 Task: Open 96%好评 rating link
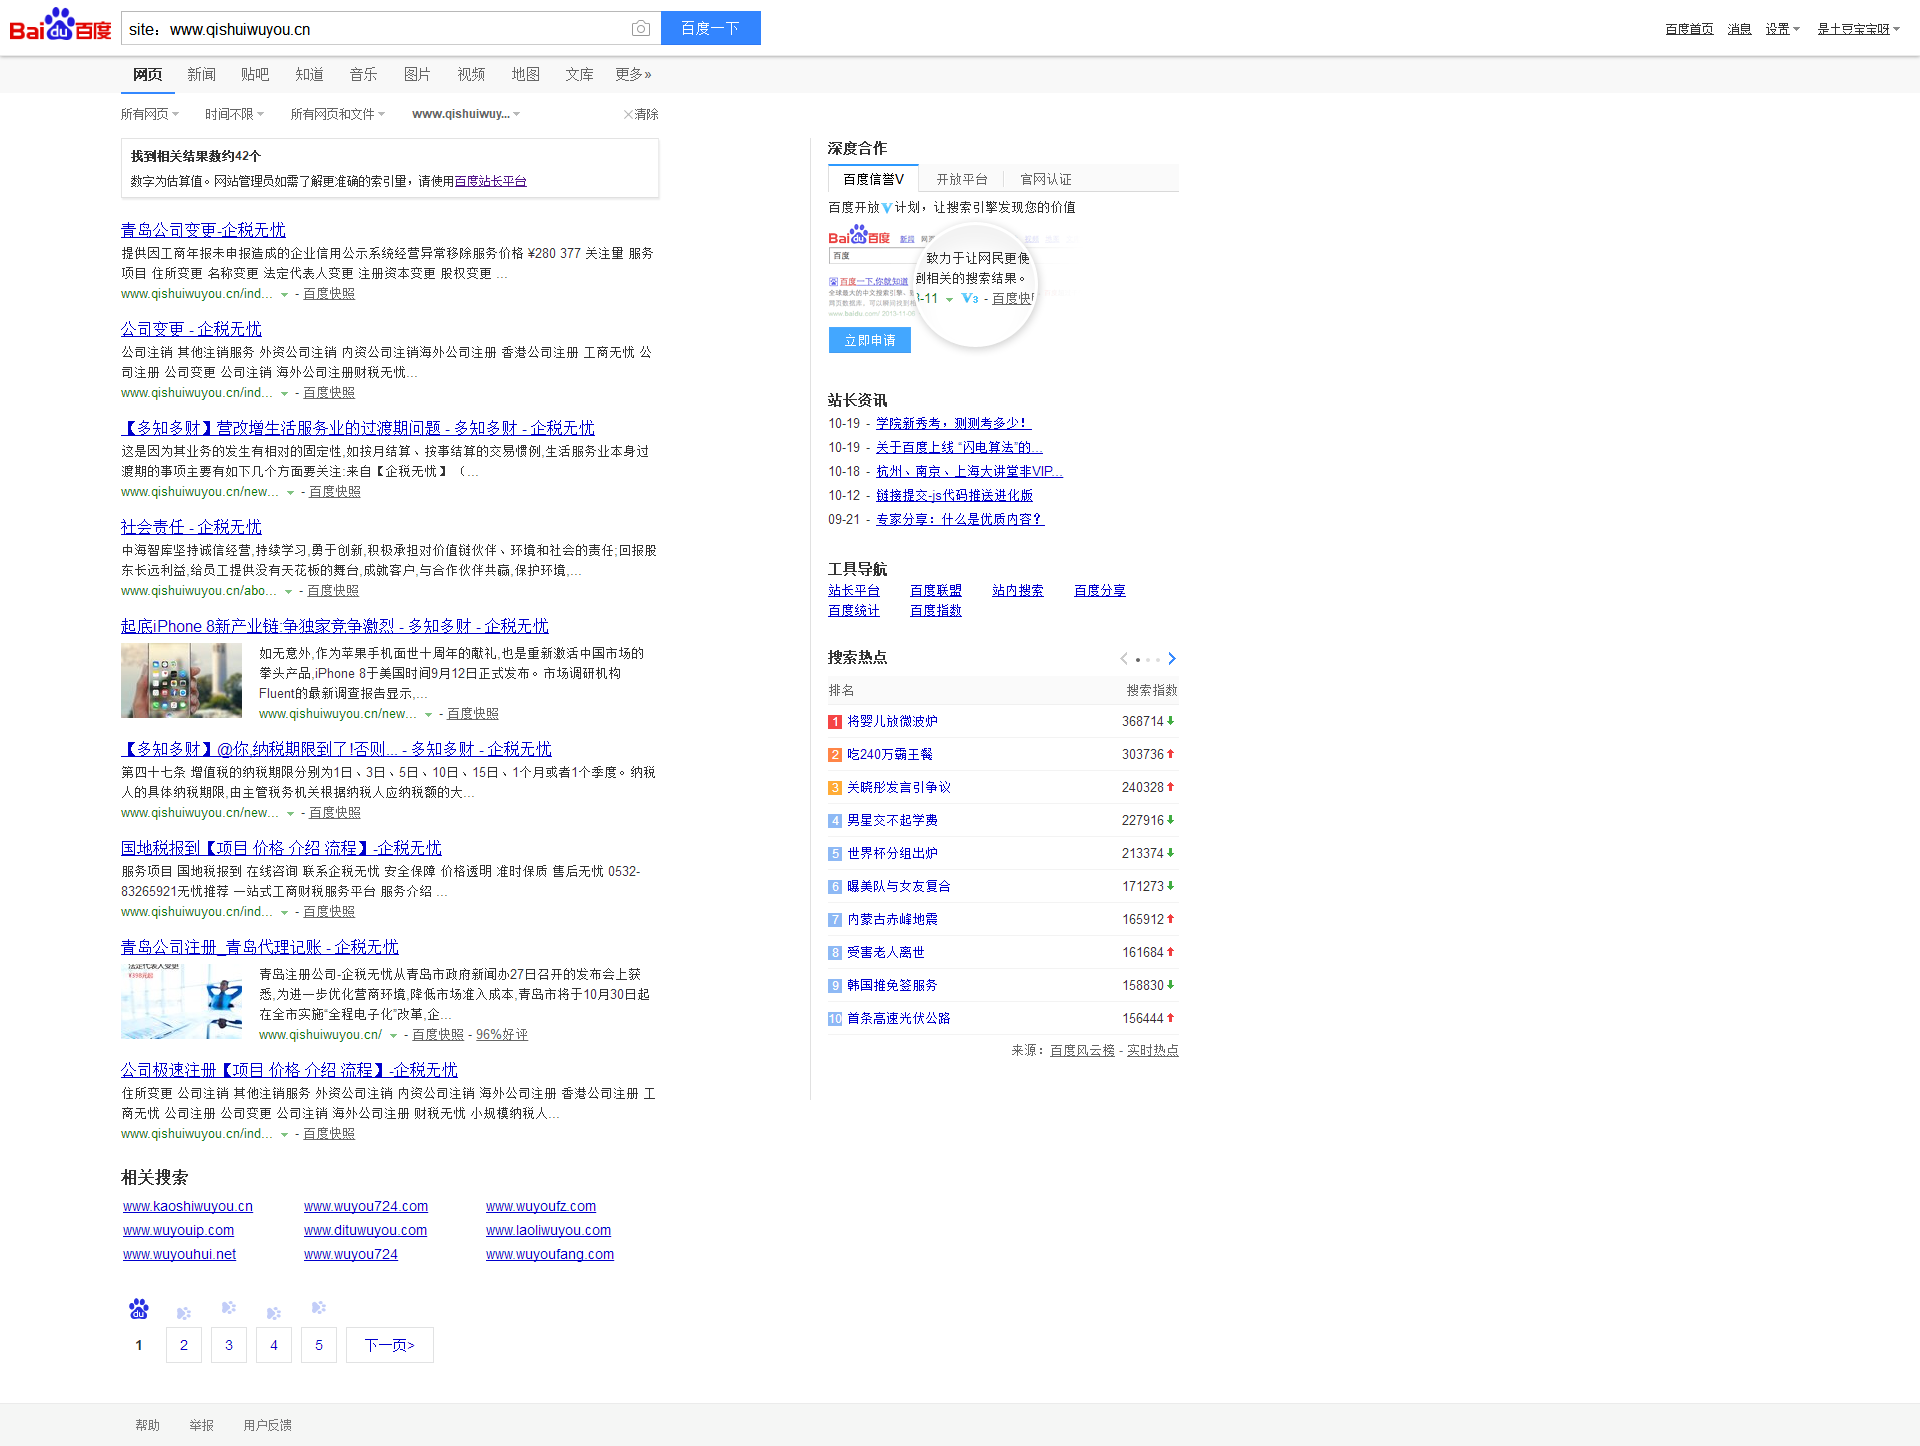[501, 1036]
